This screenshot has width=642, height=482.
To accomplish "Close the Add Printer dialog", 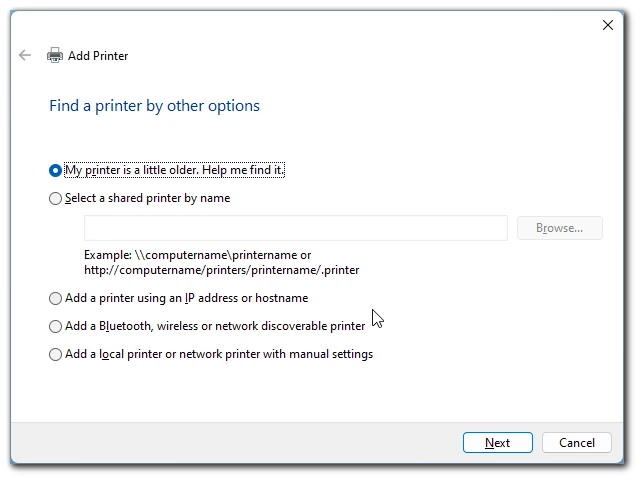I will (608, 25).
